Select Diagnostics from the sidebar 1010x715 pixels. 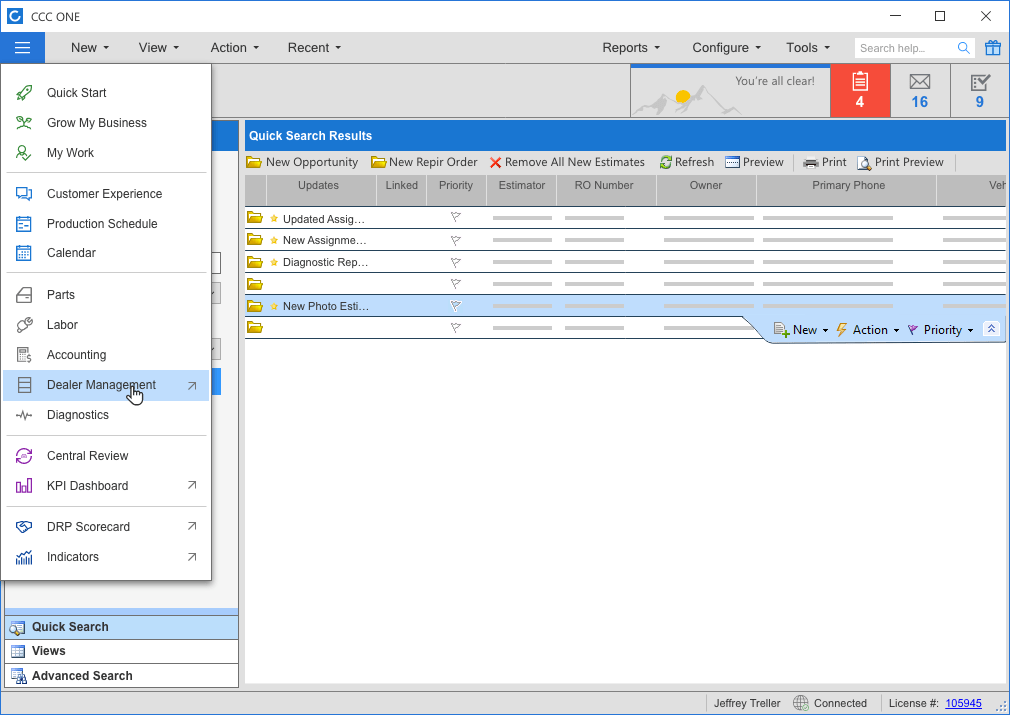77,414
